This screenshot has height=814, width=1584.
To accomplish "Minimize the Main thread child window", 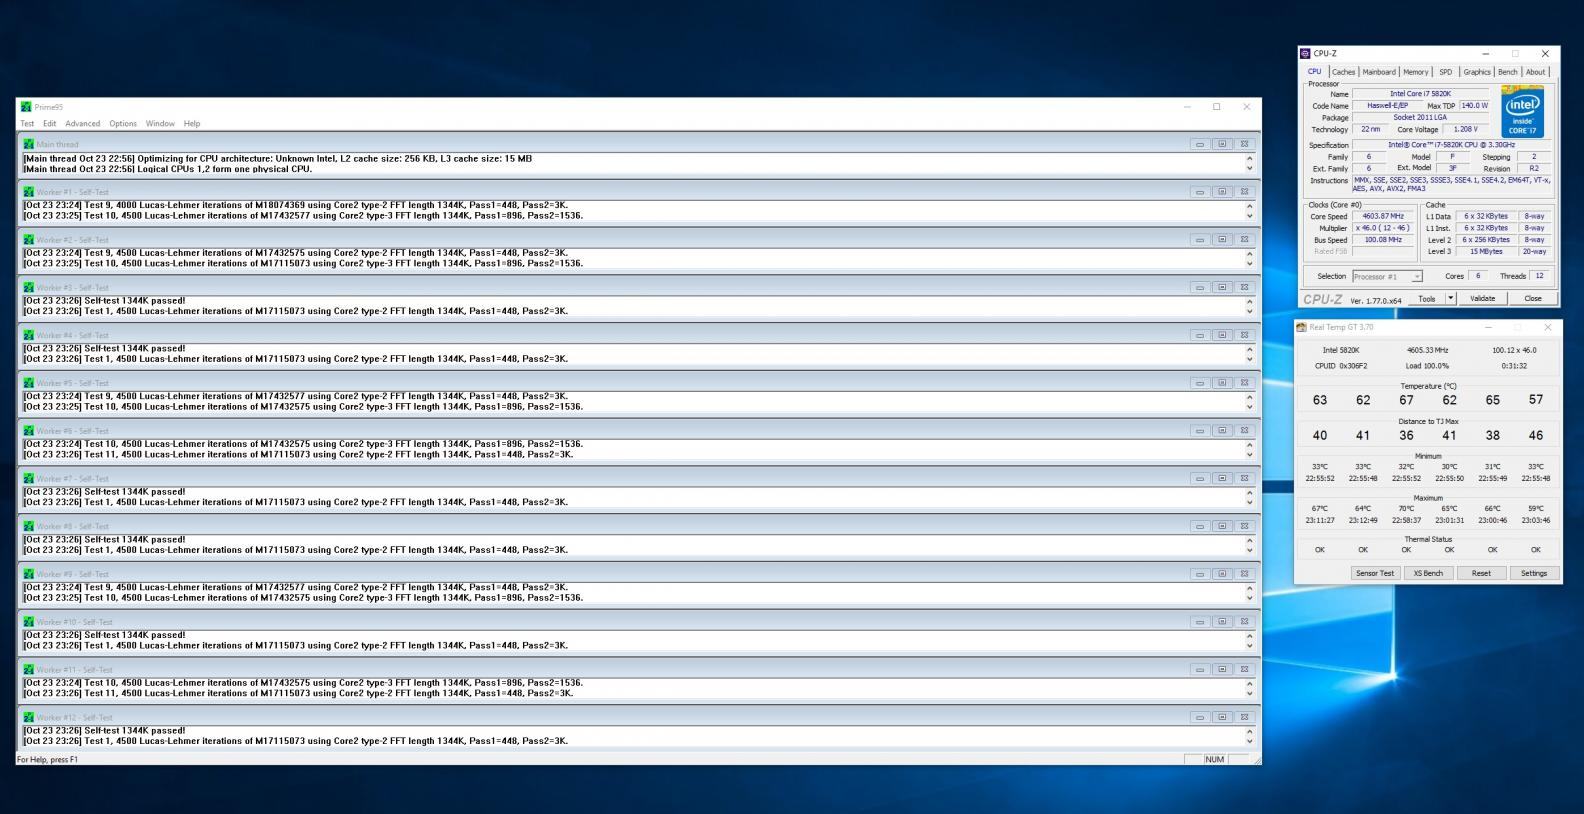I will tap(1199, 144).
